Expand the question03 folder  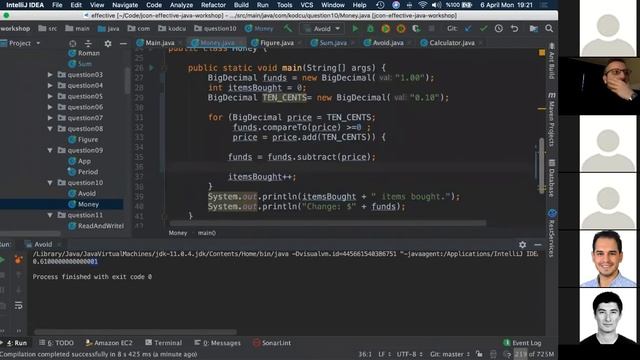[x=50, y=75]
